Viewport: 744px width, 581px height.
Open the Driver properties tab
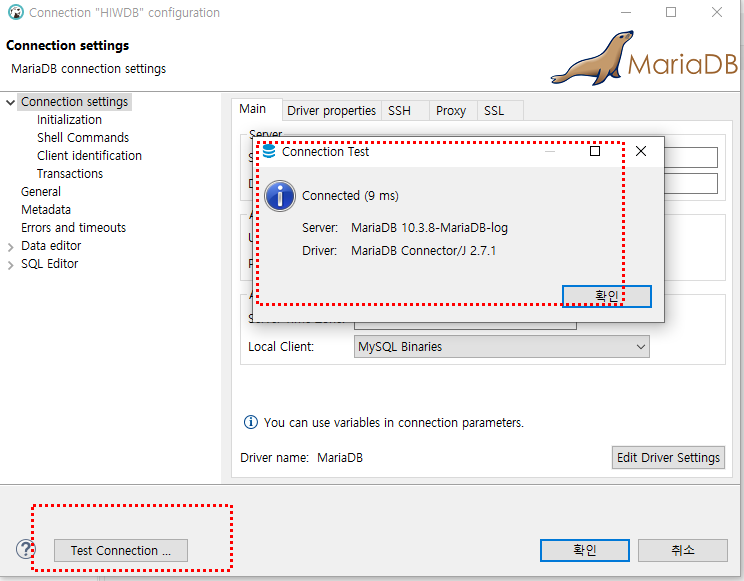(331, 111)
